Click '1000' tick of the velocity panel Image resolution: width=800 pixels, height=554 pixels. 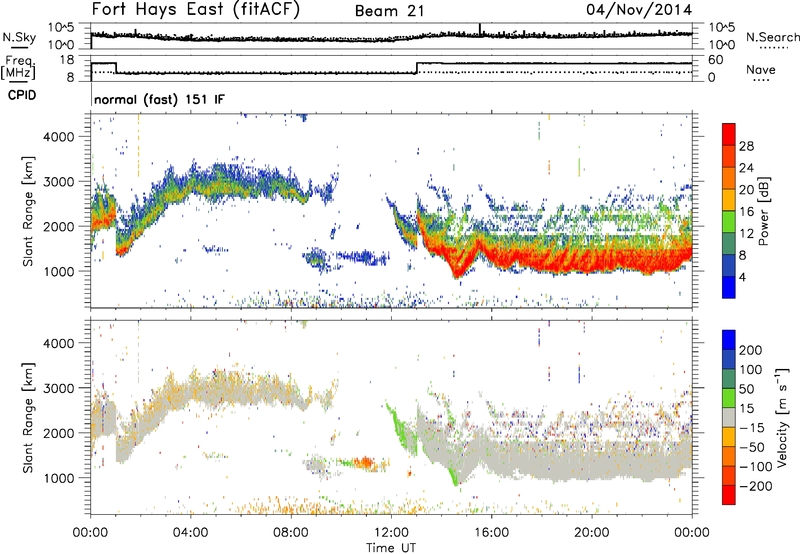coord(59,478)
